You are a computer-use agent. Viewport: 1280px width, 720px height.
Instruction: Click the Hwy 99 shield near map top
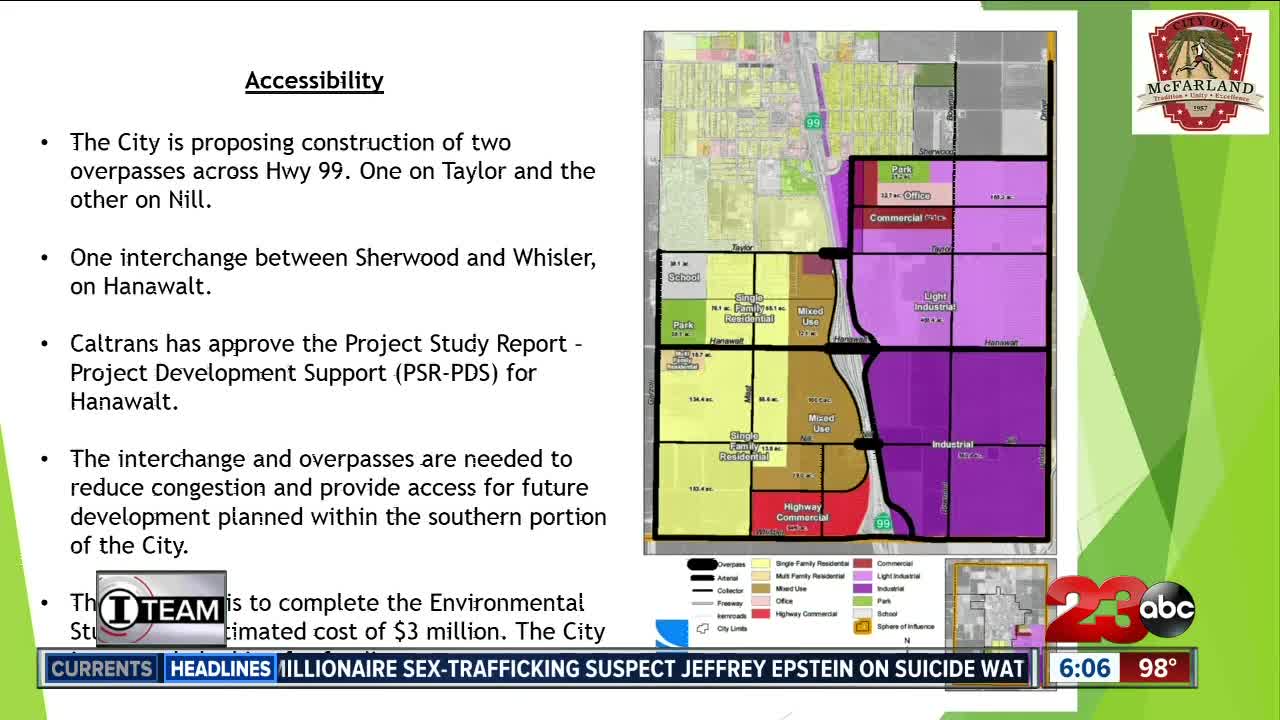813,122
